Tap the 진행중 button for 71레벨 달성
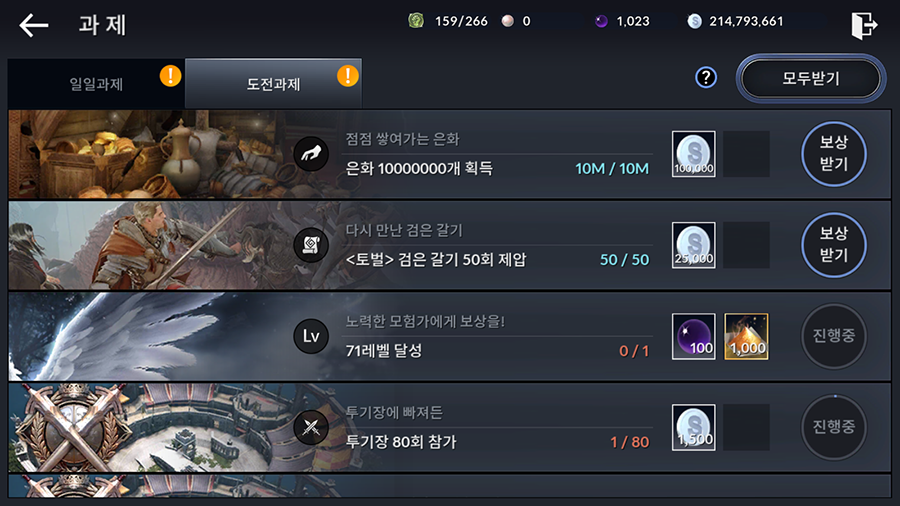The image size is (900, 506). point(833,336)
